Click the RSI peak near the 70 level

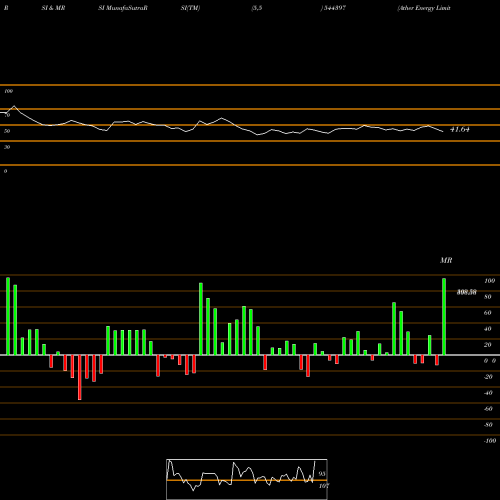(x=14, y=106)
